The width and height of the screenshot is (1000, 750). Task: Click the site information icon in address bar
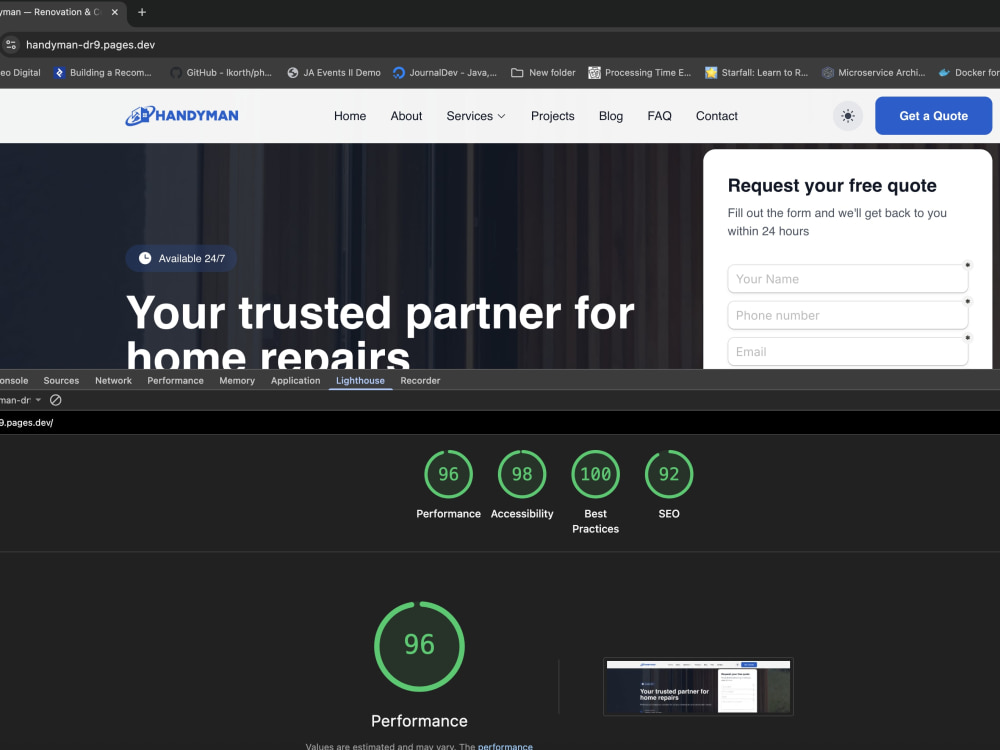11,45
